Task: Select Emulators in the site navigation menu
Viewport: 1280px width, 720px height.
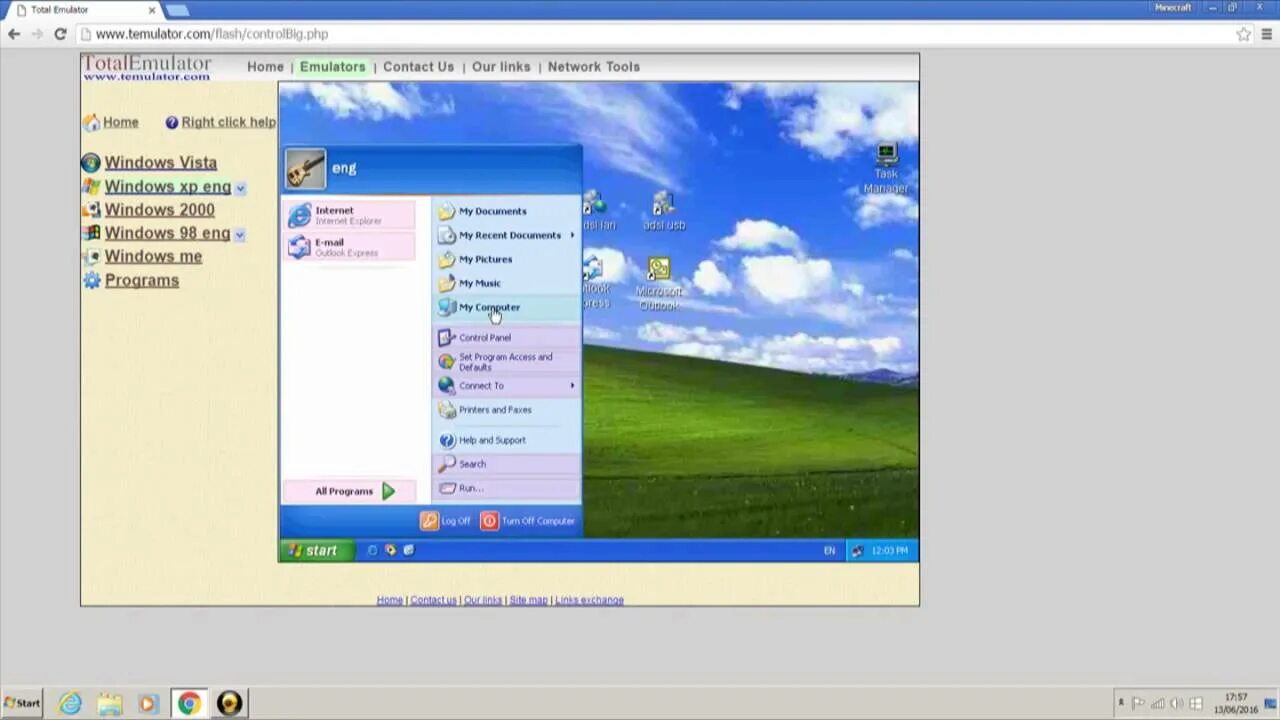Action: click(x=332, y=66)
